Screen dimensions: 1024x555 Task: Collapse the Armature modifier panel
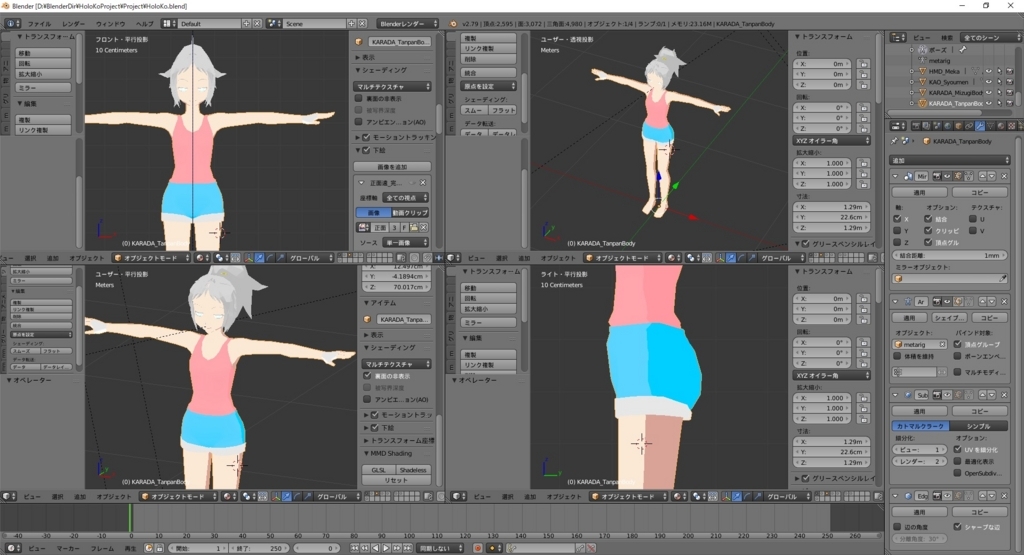pos(895,302)
